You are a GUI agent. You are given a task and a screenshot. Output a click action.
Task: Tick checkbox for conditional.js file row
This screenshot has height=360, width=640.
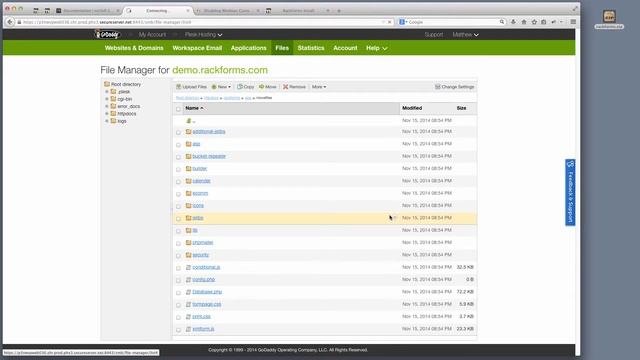[x=178, y=268]
